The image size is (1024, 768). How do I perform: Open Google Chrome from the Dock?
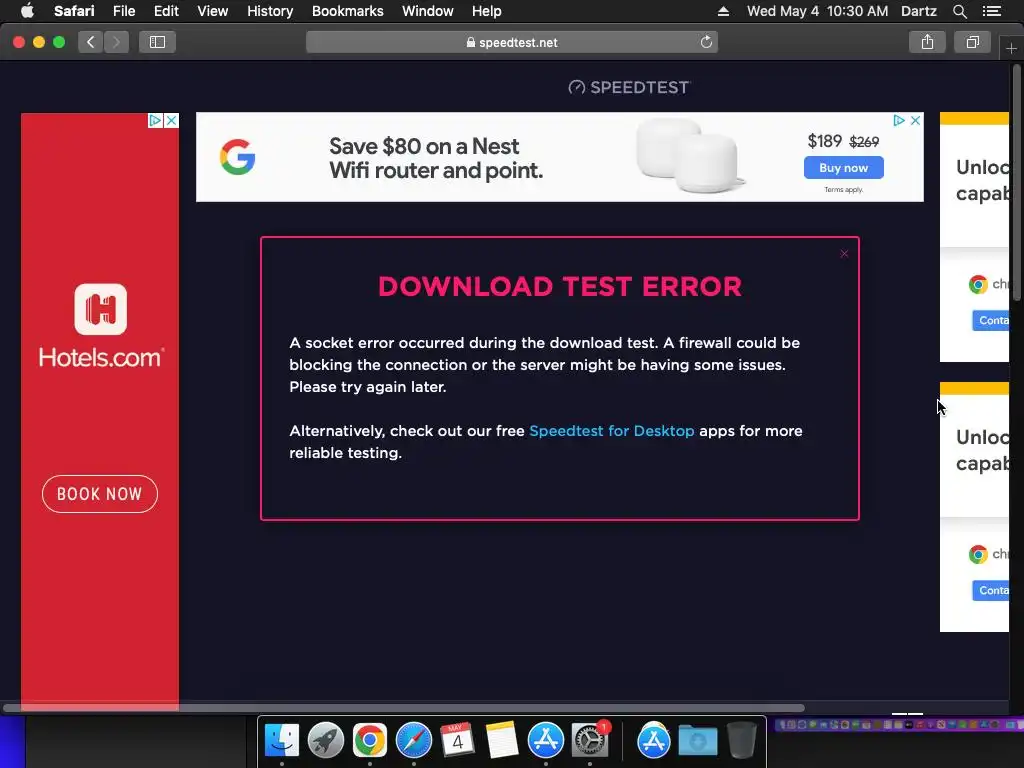370,741
